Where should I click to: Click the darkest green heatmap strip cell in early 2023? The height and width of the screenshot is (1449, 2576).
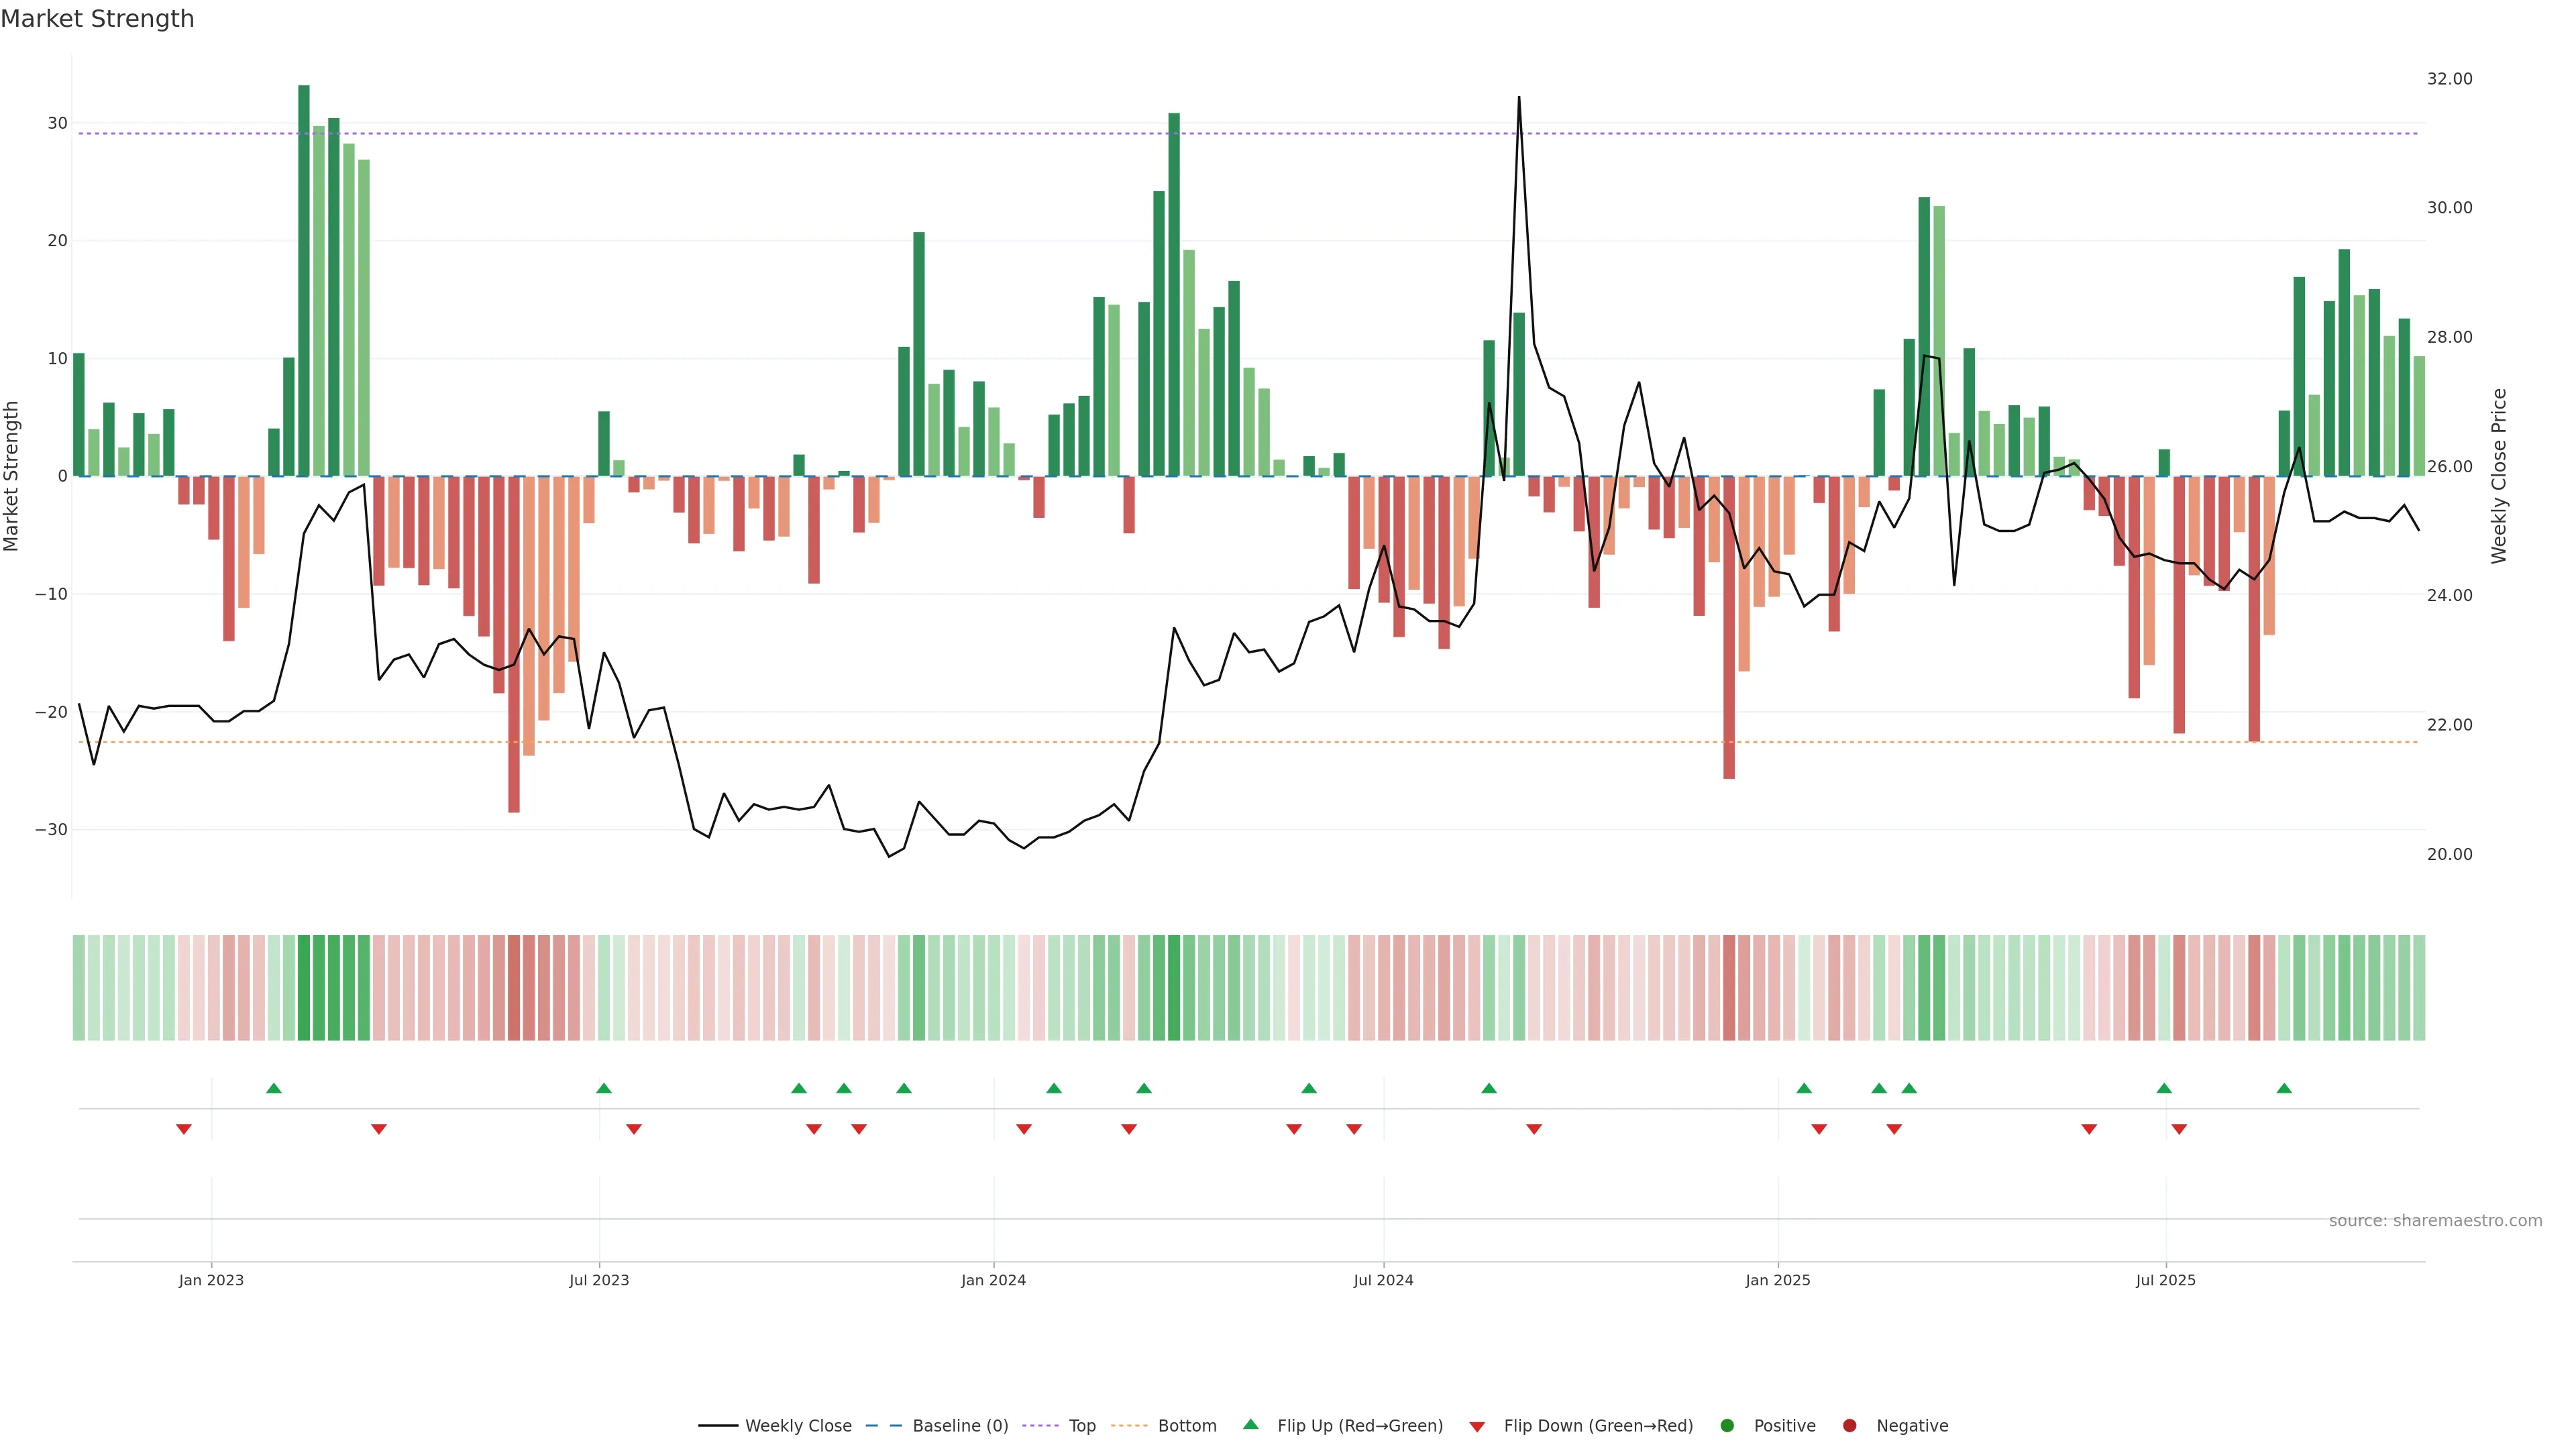[x=304, y=988]
